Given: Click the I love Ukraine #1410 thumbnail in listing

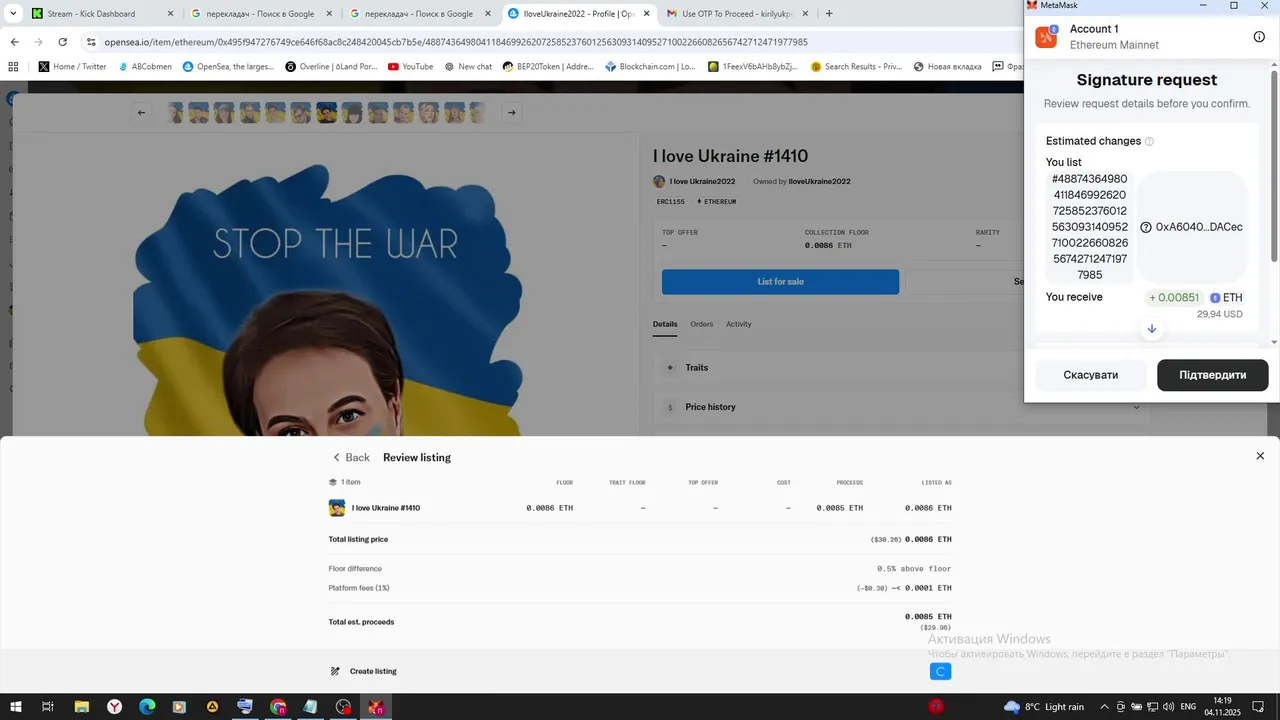Looking at the screenshot, I should (337, 508).
